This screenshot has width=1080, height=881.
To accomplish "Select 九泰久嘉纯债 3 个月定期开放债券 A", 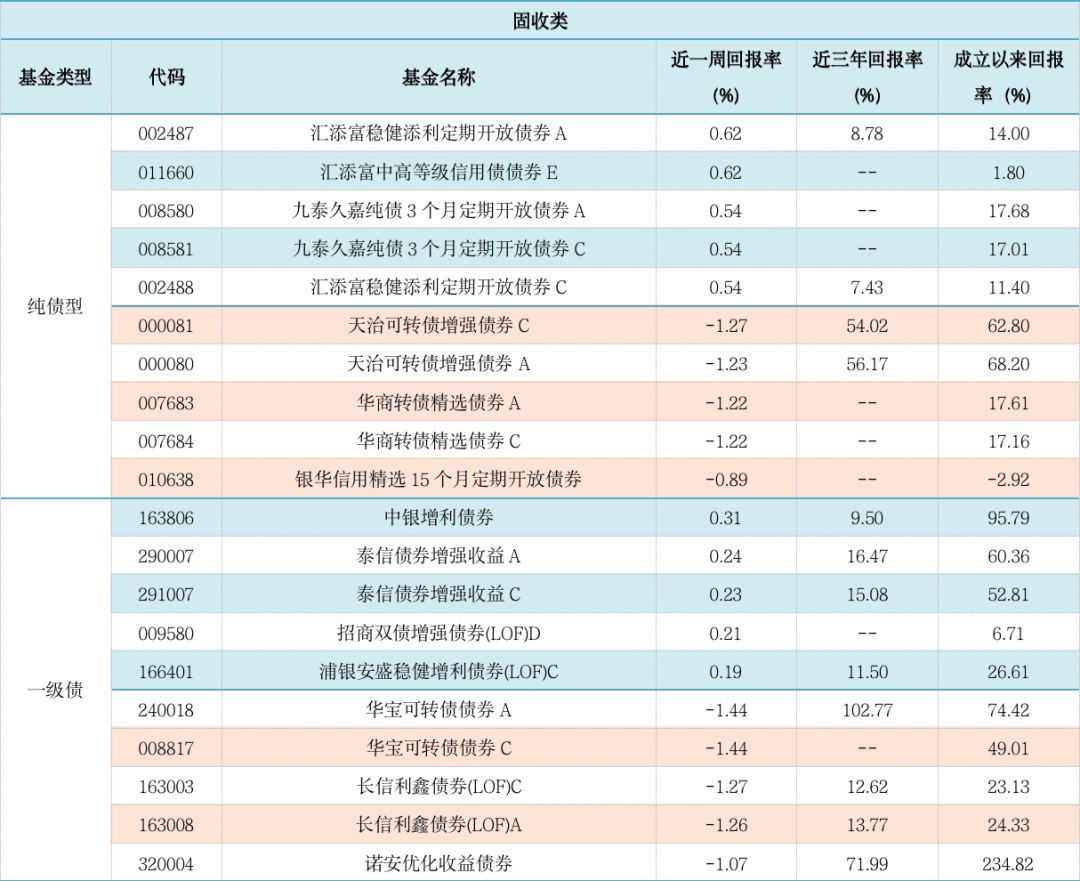I will point(439,210).
